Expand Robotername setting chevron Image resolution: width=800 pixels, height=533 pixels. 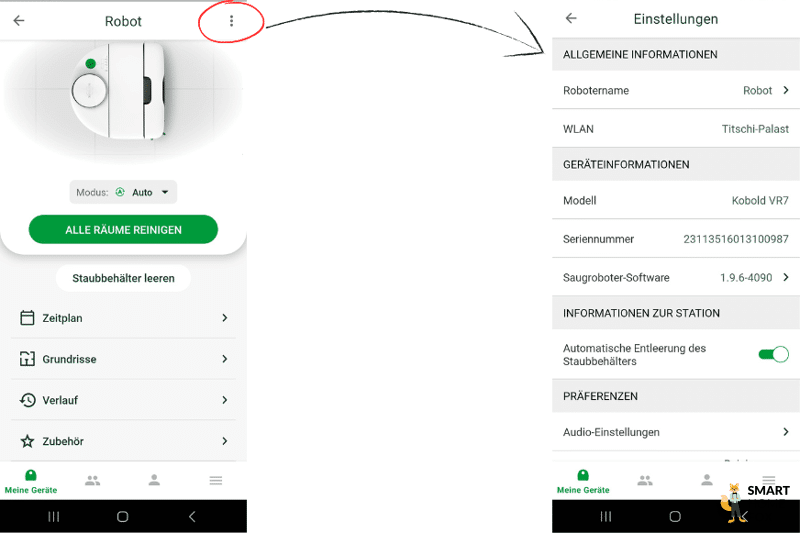786,90
